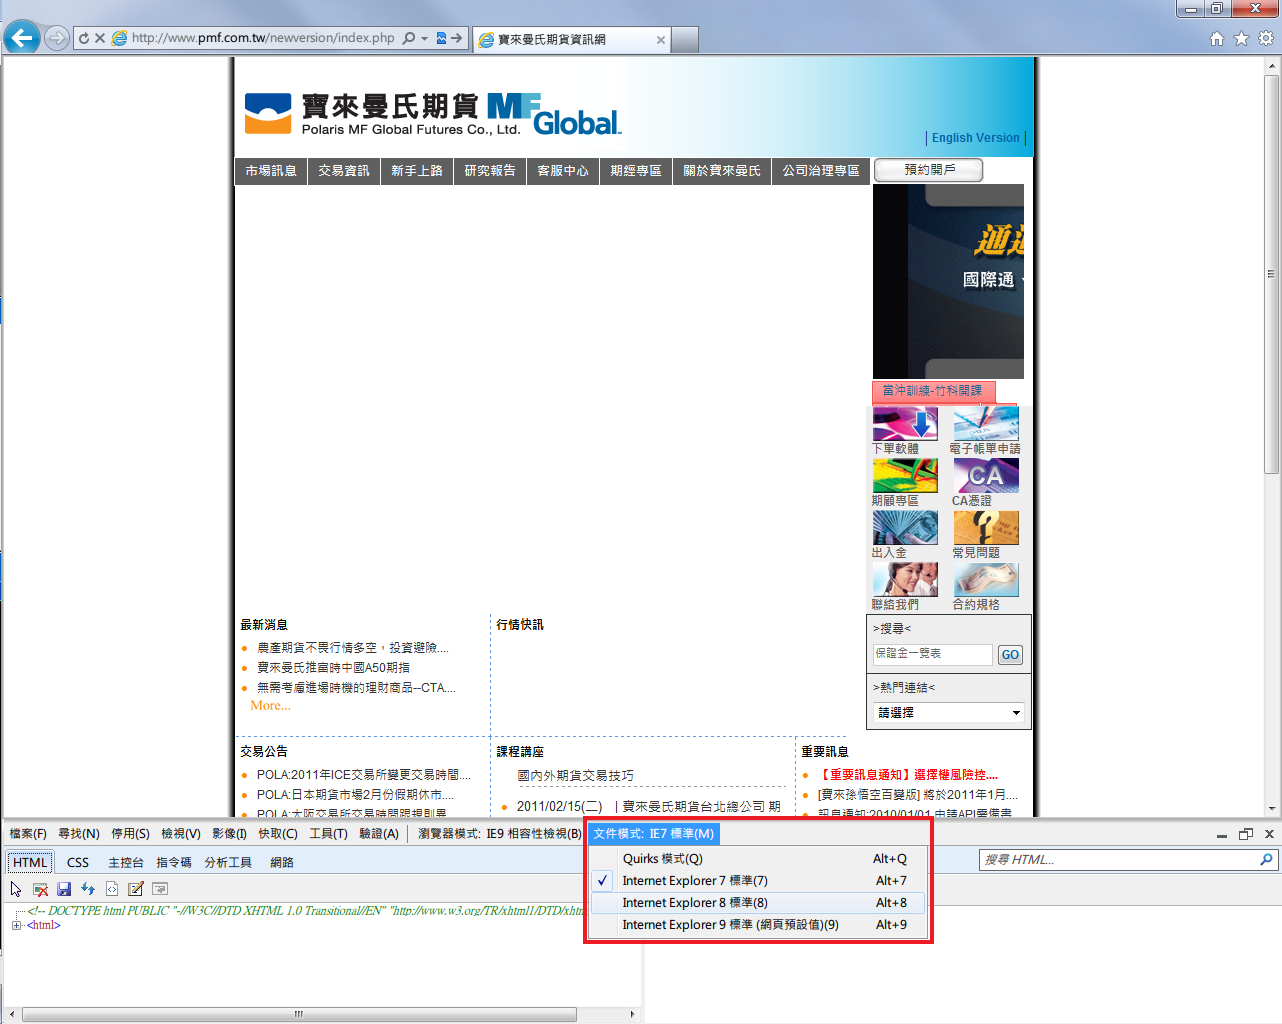Open the 檔案(F) menu

(28, 834)
